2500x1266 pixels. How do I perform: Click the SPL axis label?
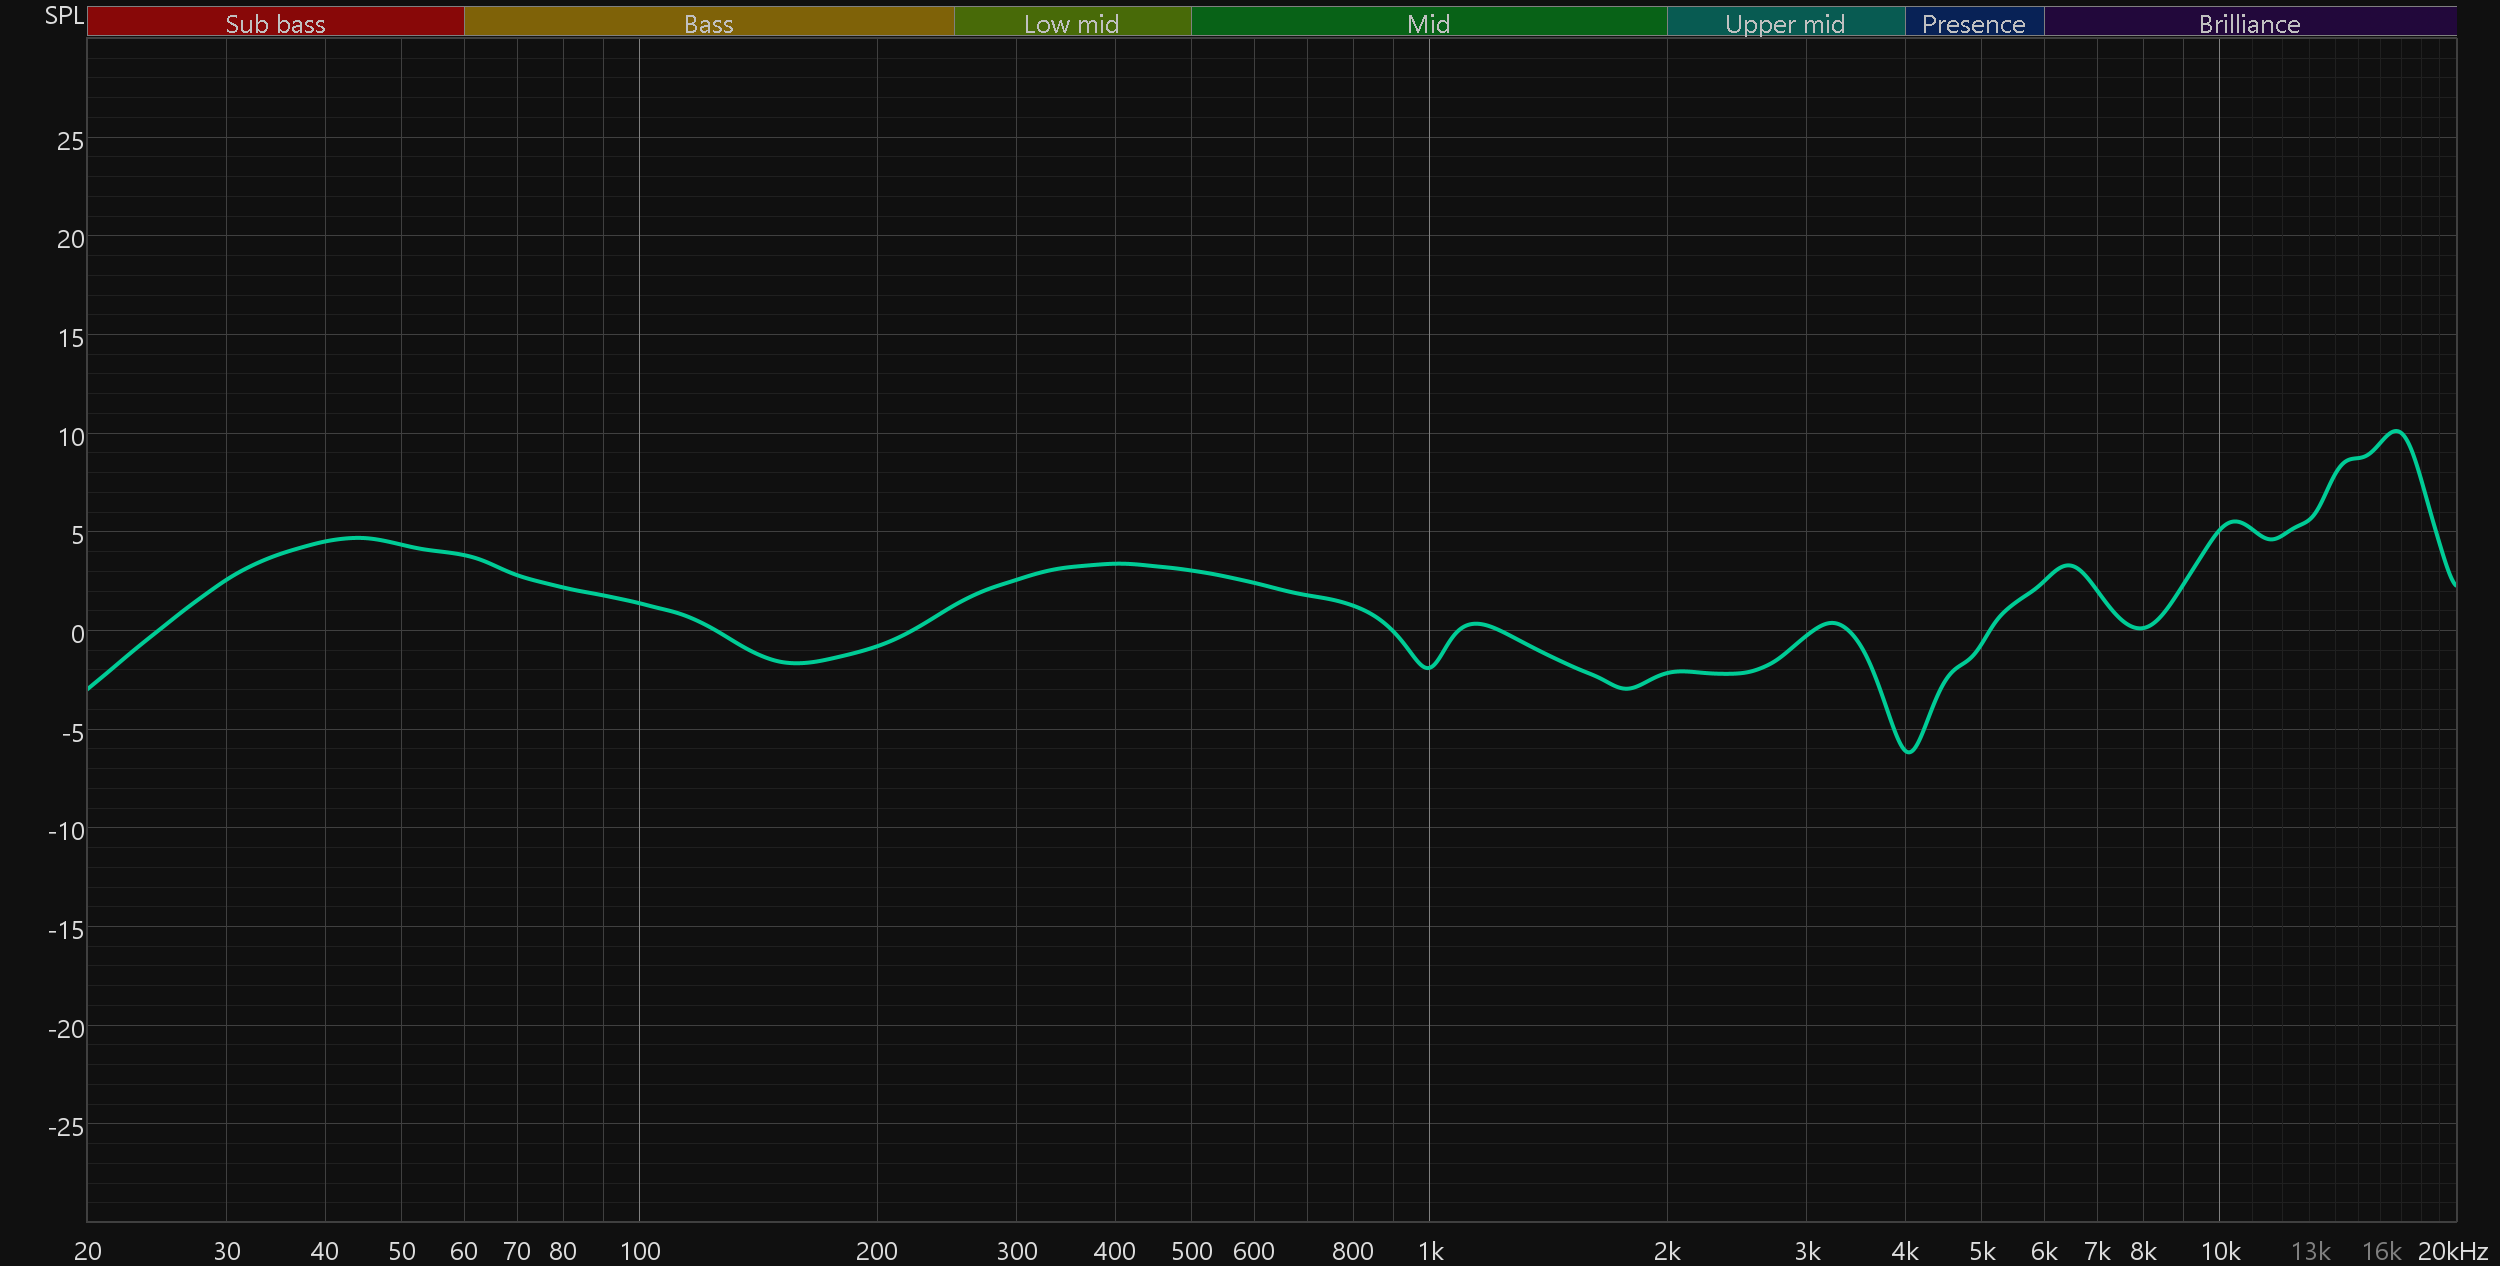(x=64, y=16)
